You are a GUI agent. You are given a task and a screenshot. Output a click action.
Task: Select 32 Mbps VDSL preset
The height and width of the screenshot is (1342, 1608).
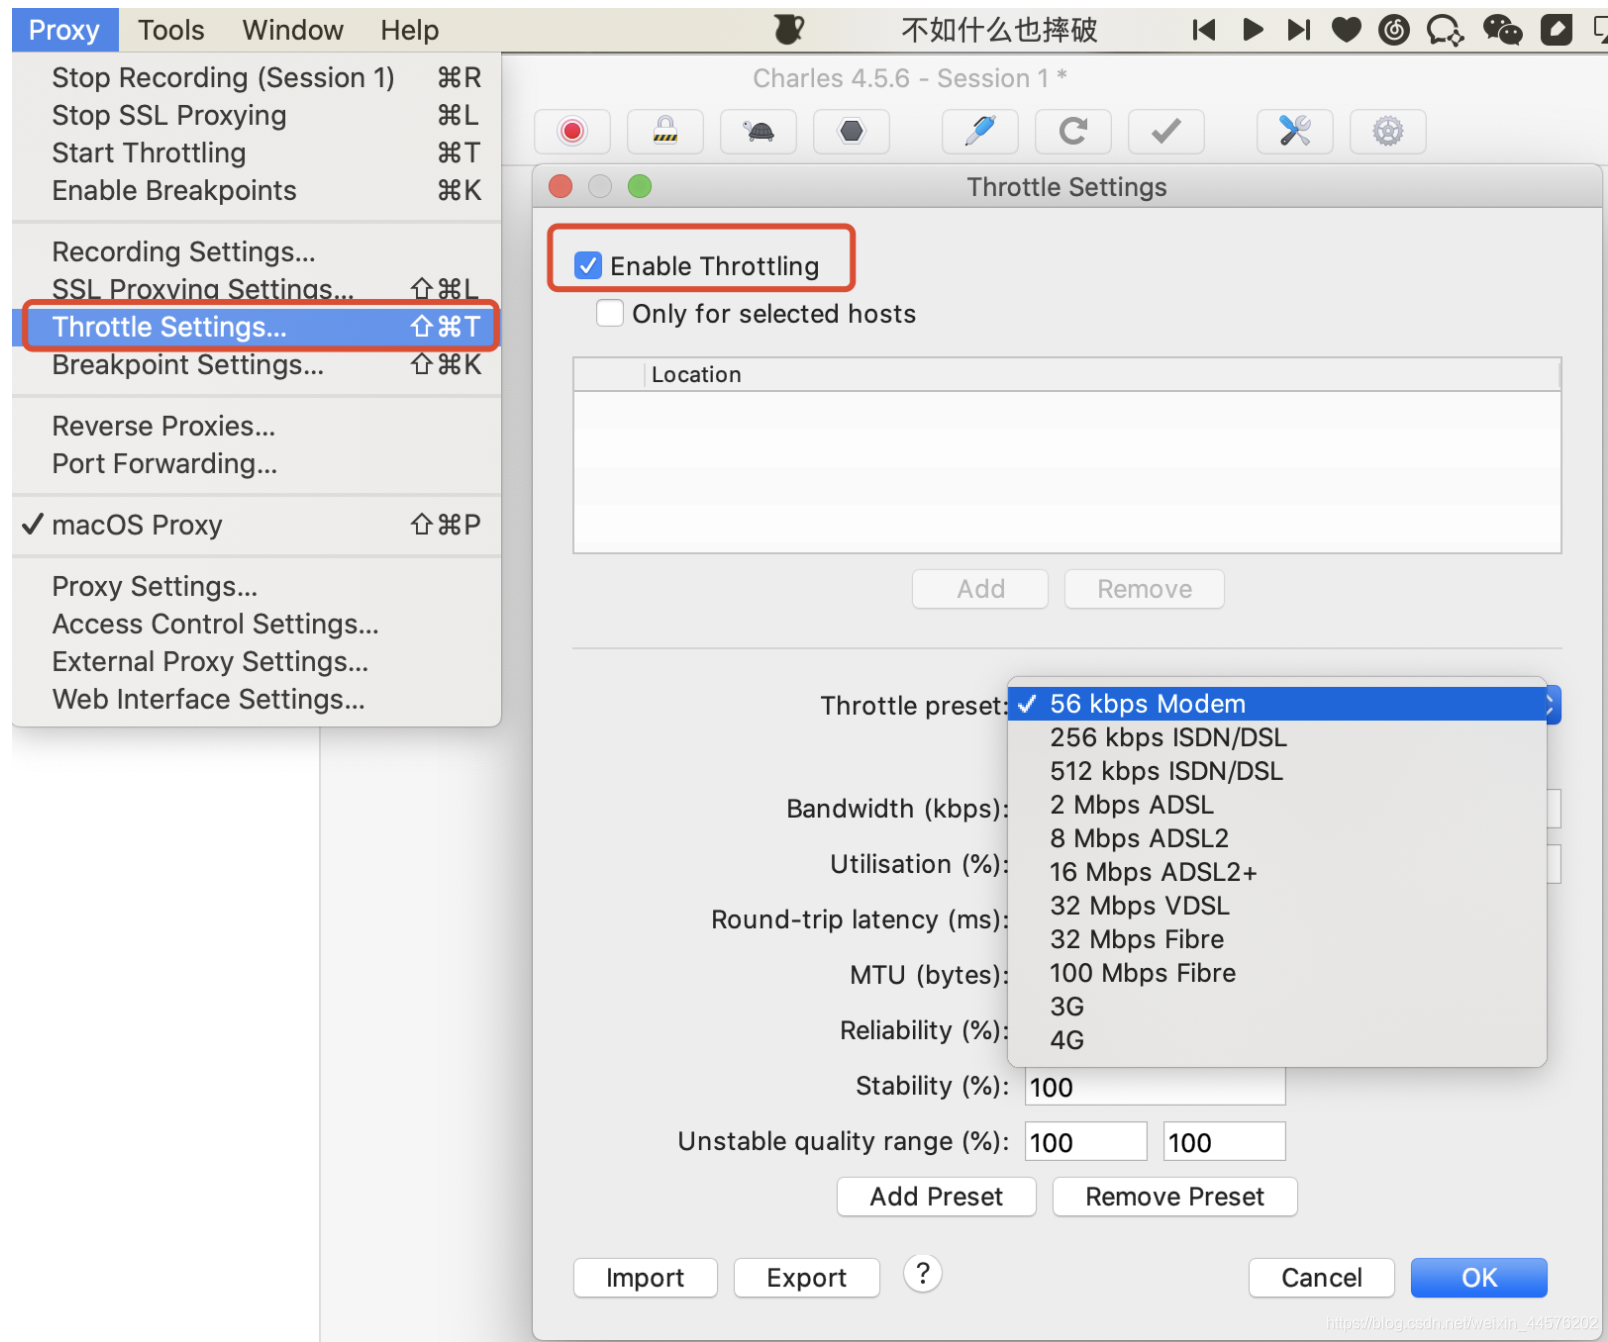coord(1277,906)
